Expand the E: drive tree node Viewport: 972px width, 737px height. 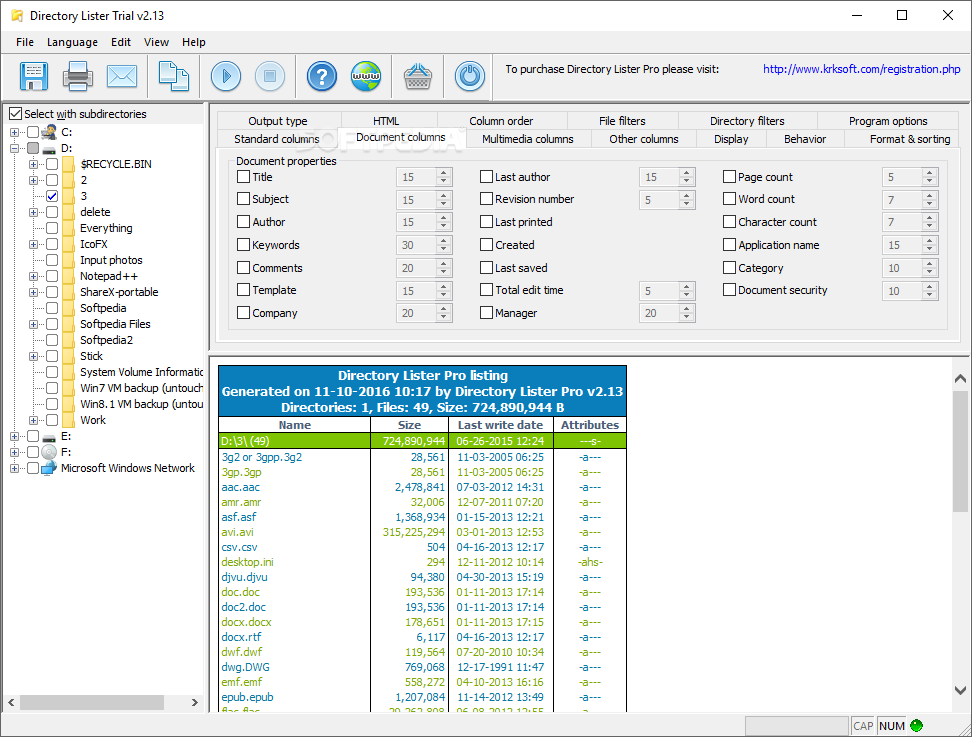click(x=14, y=436)
